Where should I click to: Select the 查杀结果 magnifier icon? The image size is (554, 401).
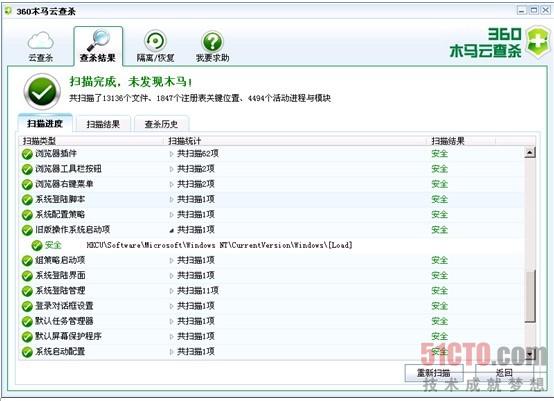[98, 40]
